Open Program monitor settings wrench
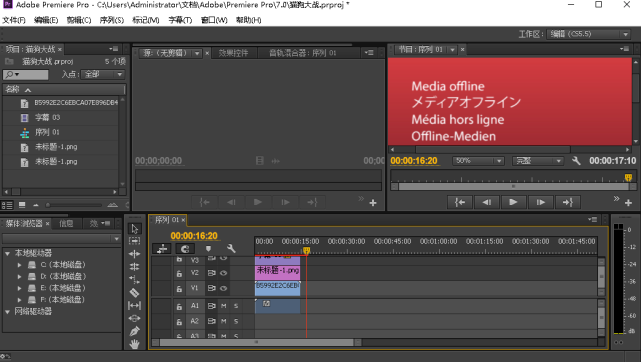Image resolution: width=641 pixels, height=362 pixels. pos(576,161)
